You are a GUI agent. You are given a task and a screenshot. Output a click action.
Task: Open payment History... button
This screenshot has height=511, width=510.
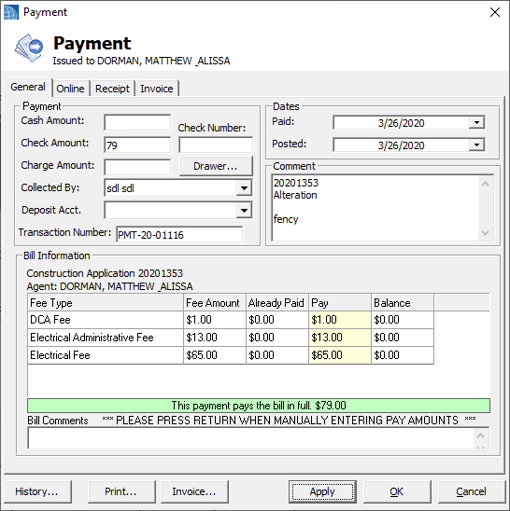pos(38,492)
